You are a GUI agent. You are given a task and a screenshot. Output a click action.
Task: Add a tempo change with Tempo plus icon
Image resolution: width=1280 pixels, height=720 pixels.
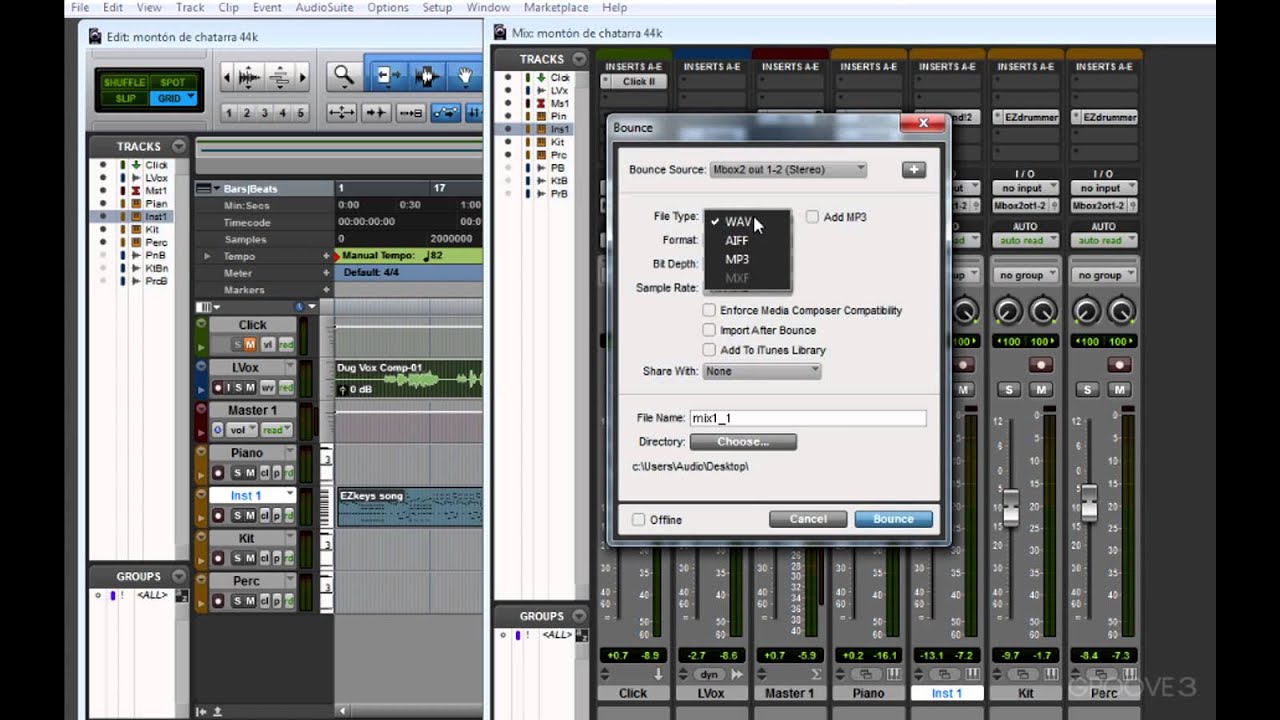326,256
